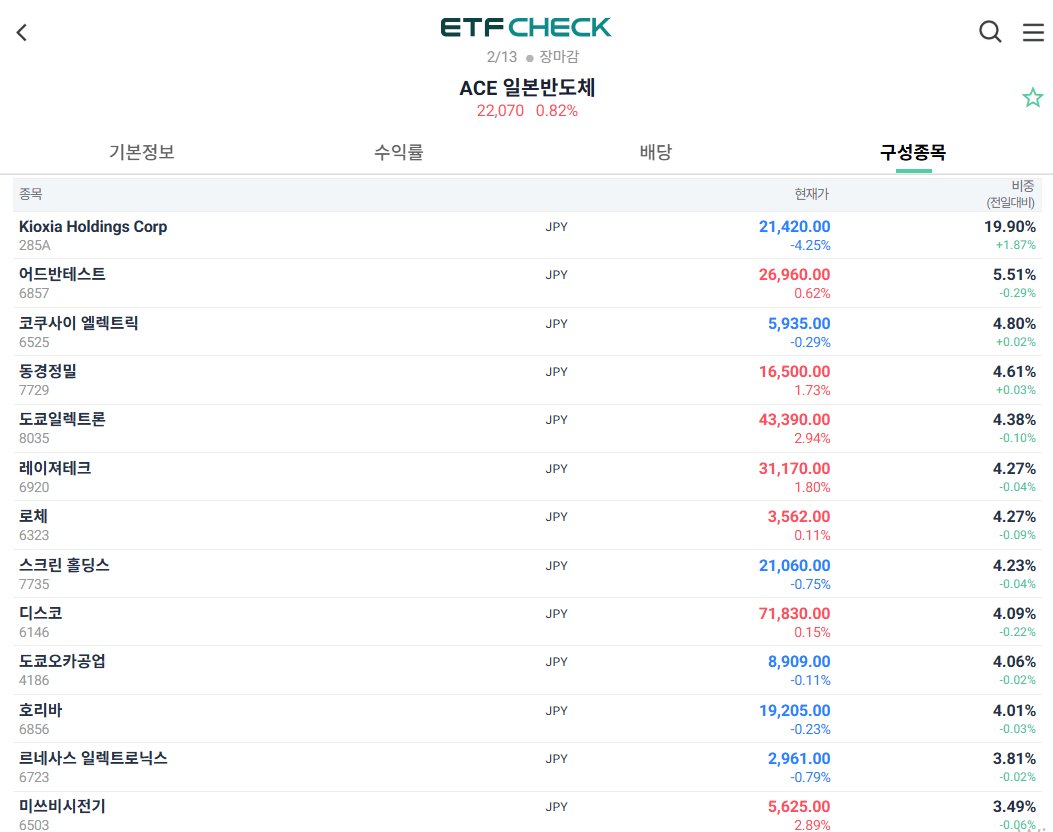Click the 4.23% weight value
1053x832 pixels.
[1014, 566]
